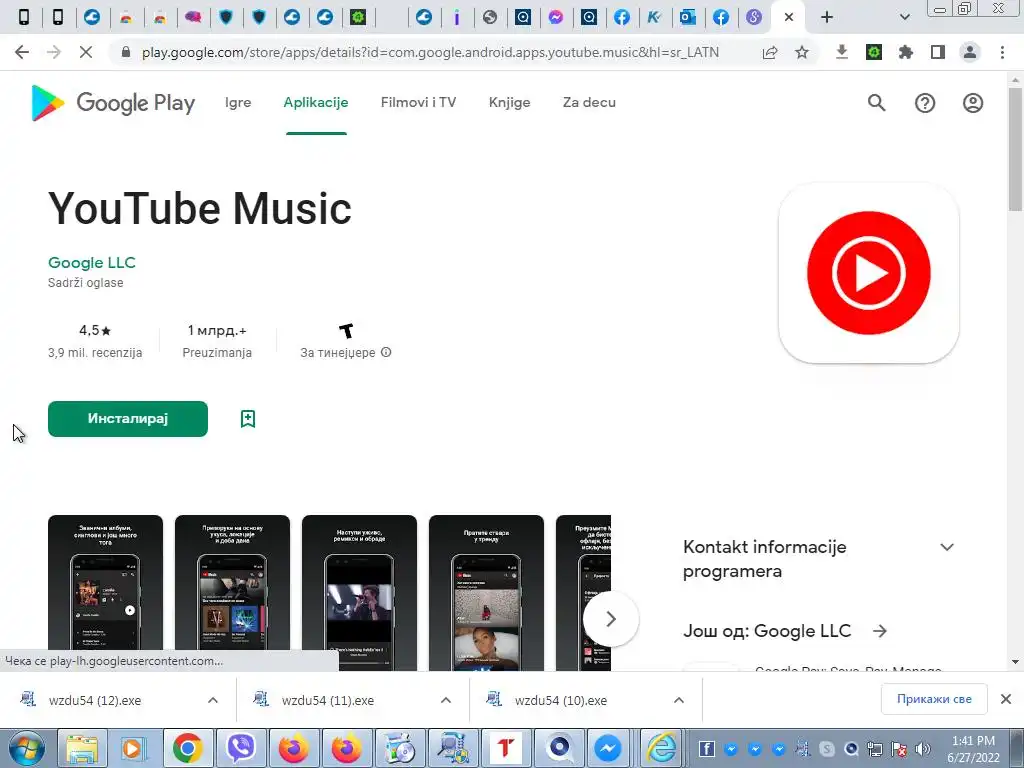Viewport: 1024px width, 768px height.
Task: Open the green extension icon in toolbar
Action: point(874,52)
